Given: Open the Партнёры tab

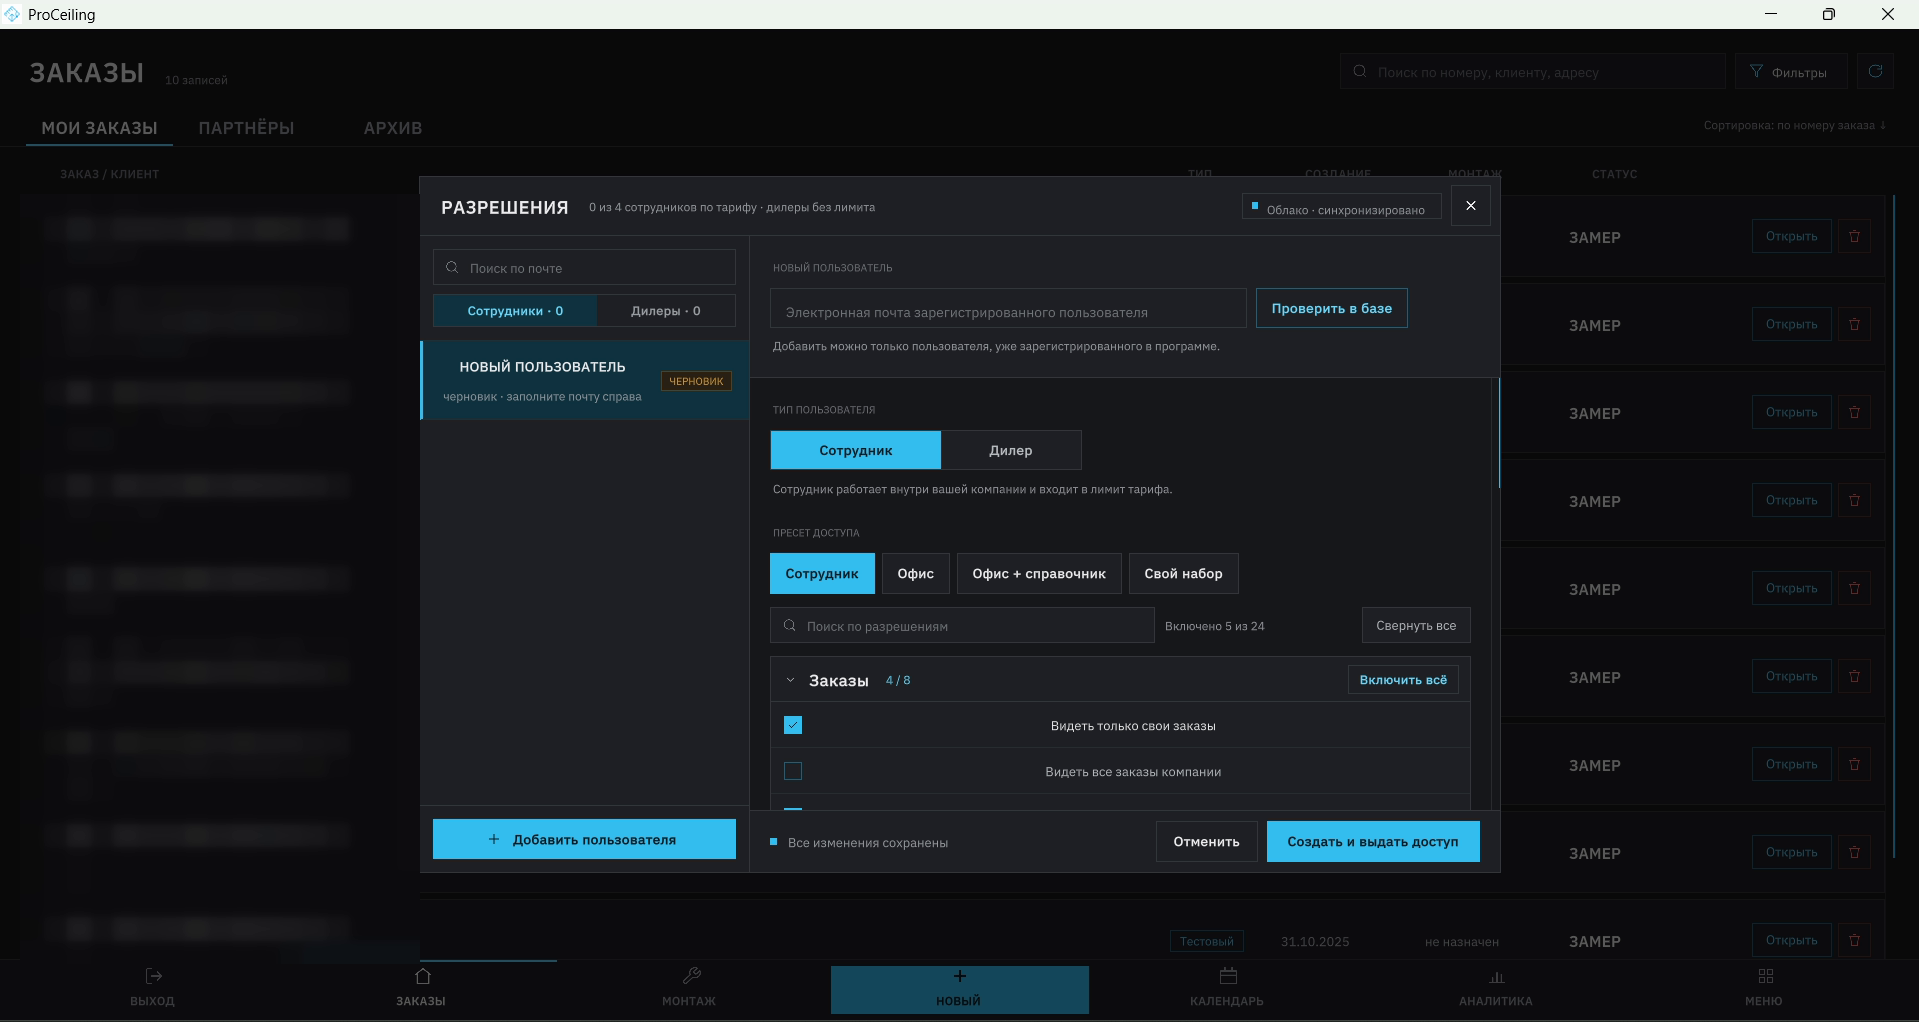Looking at the screenshot, I should click(x=246, y=128).
